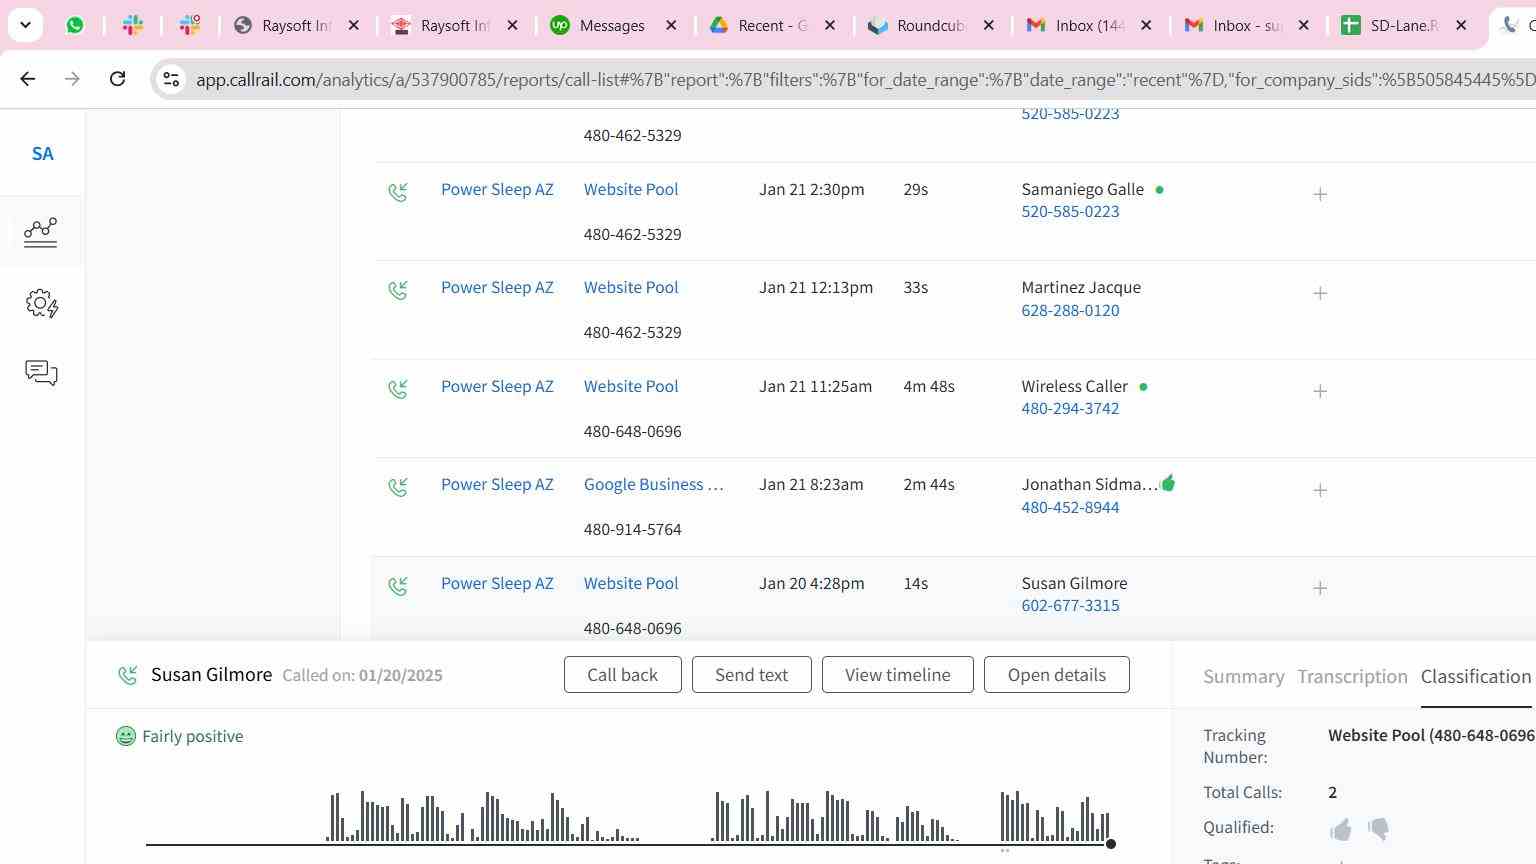Add tag plus icon for Susan Gilmore row
Viewport: 1536px width, 864px height.
1320,588
